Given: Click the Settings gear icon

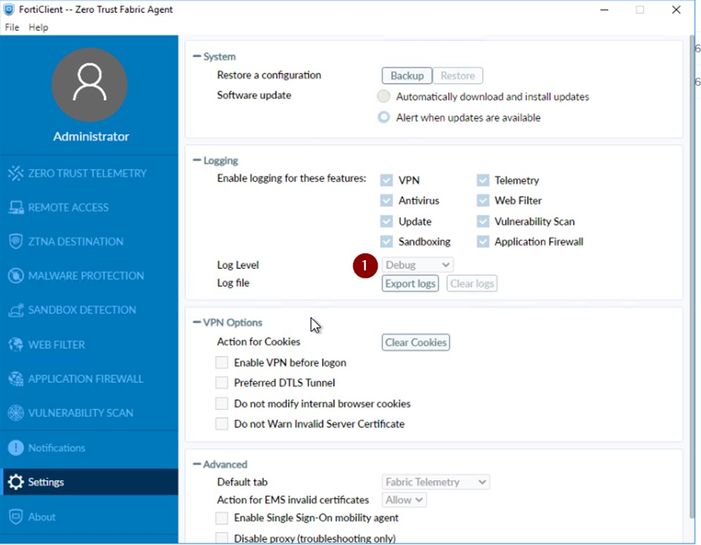Looking at the screenshot, I should [x=16, y=482].
